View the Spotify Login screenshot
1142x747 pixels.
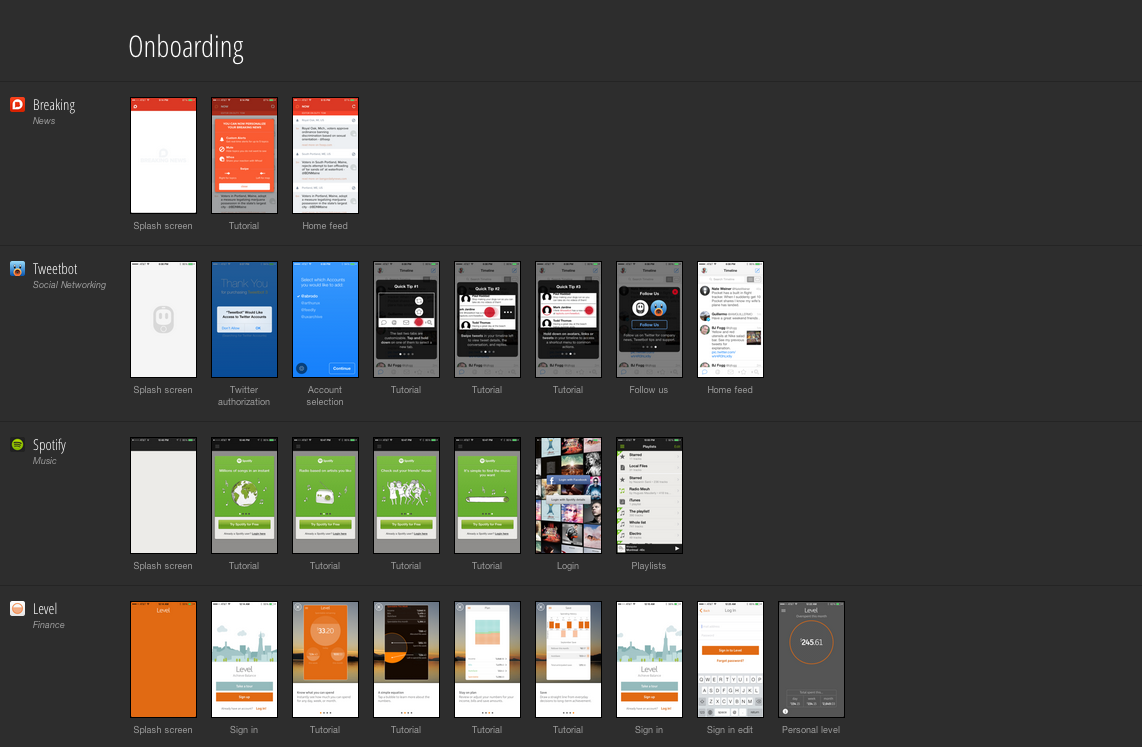coord(568,495)
